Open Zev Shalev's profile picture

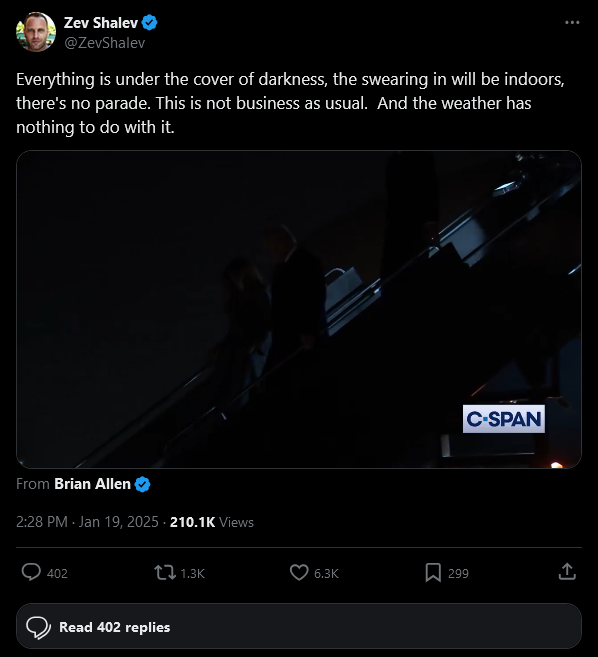(x=36, y=32)
